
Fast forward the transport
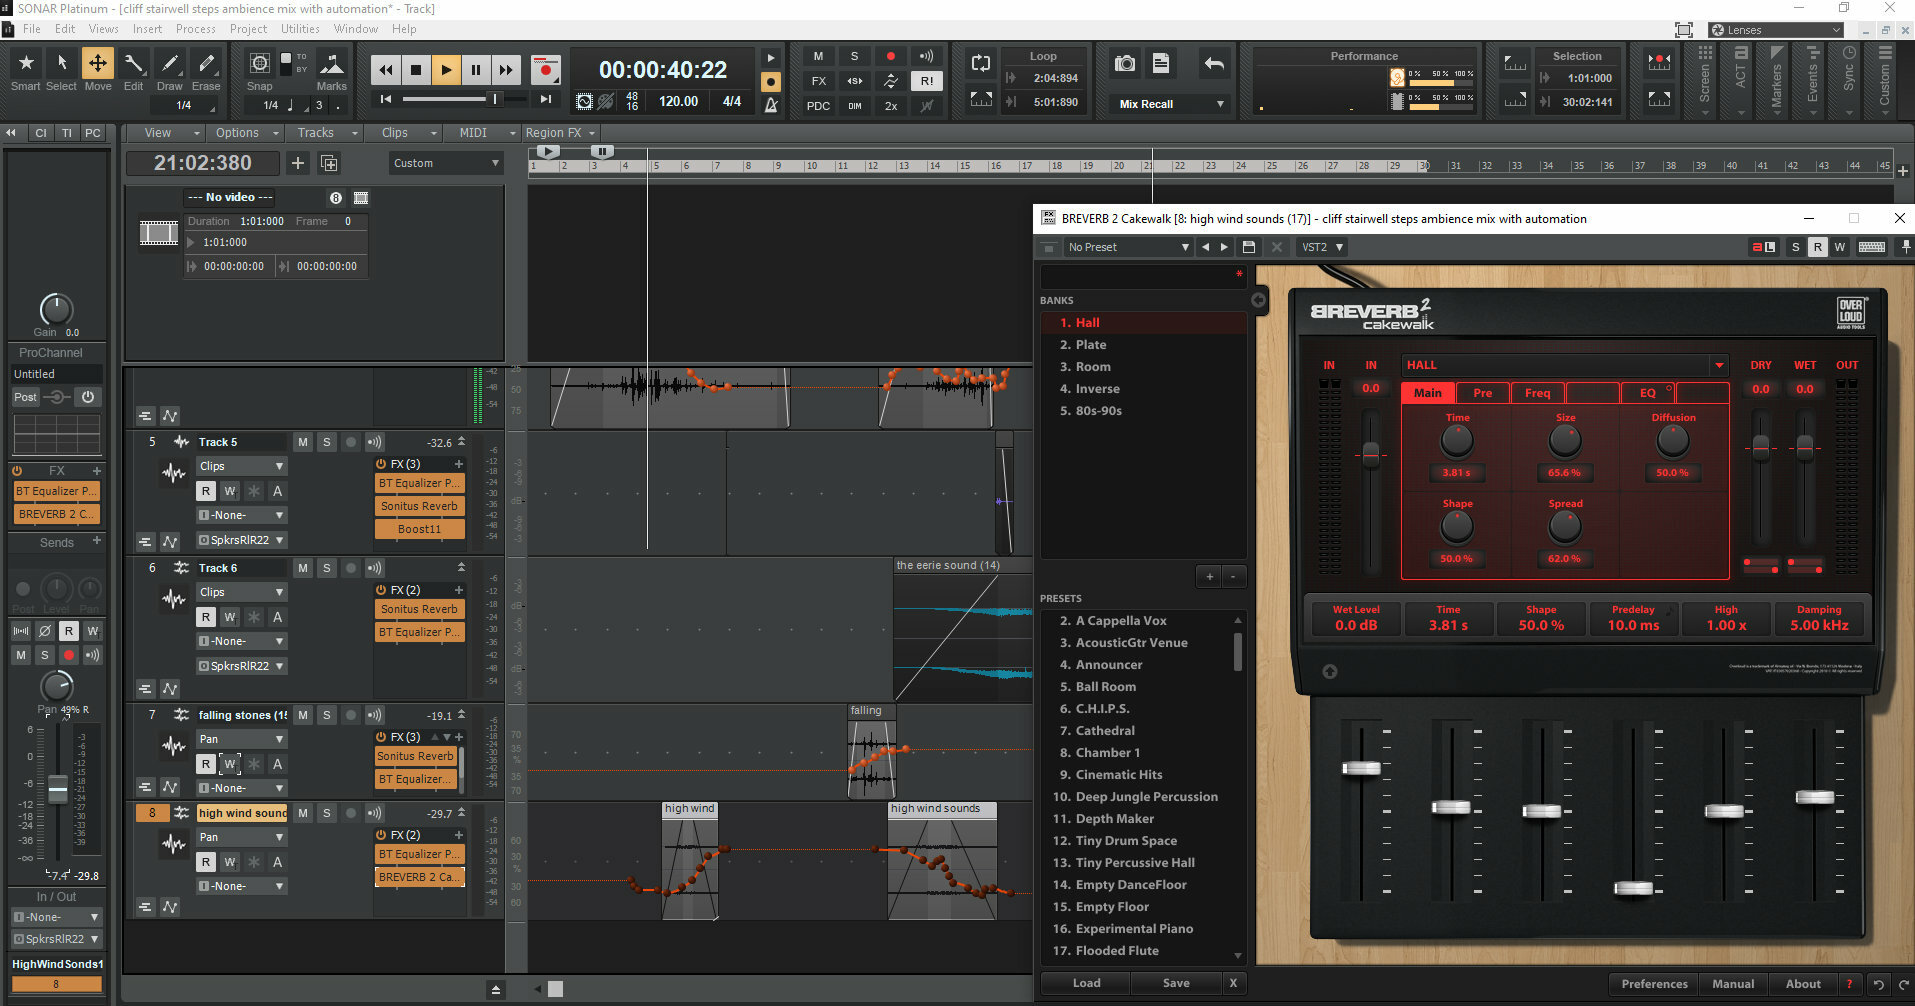click(x=507, y=70)
